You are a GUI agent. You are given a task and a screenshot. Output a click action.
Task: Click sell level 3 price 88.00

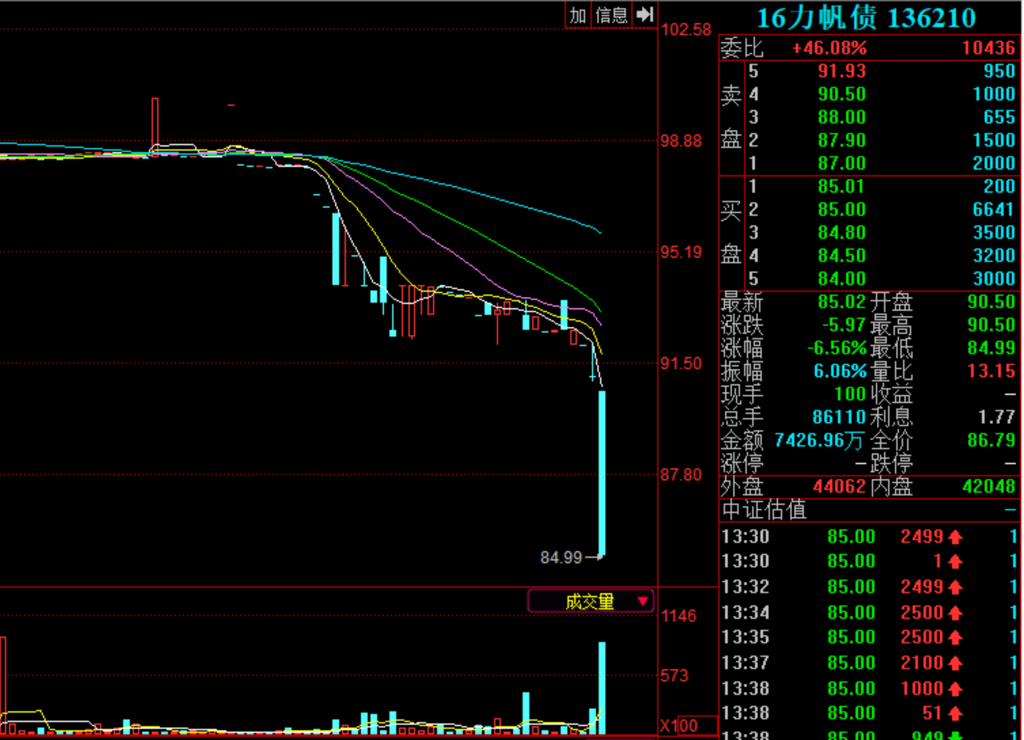point(842,118)
